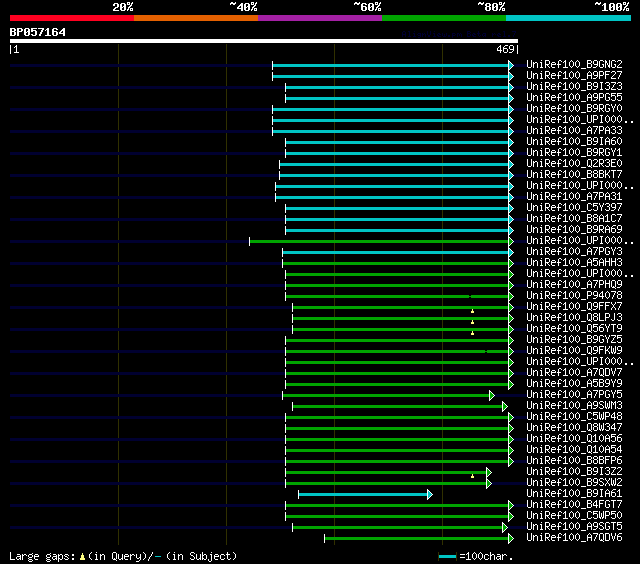Click the UniRef100_B8A1C7 label
The height and width of the screenshot is (564, 640).
coord(574,219)
